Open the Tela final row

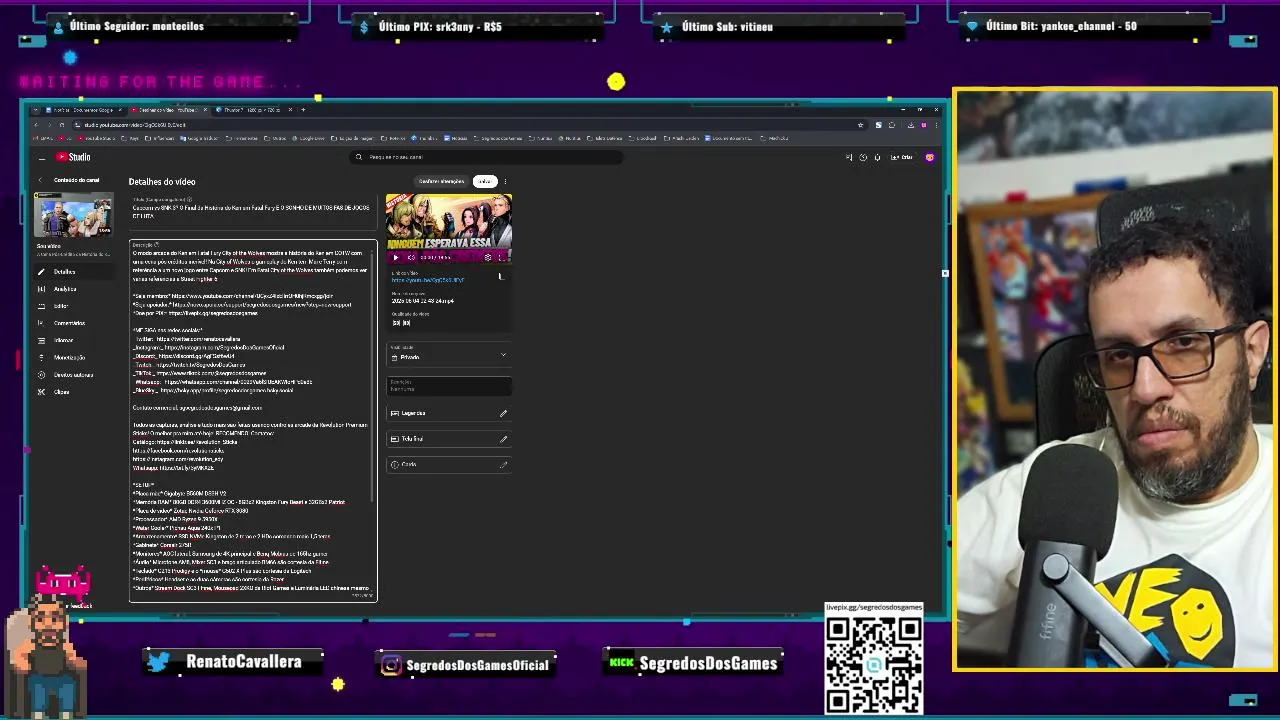point(449,439)
